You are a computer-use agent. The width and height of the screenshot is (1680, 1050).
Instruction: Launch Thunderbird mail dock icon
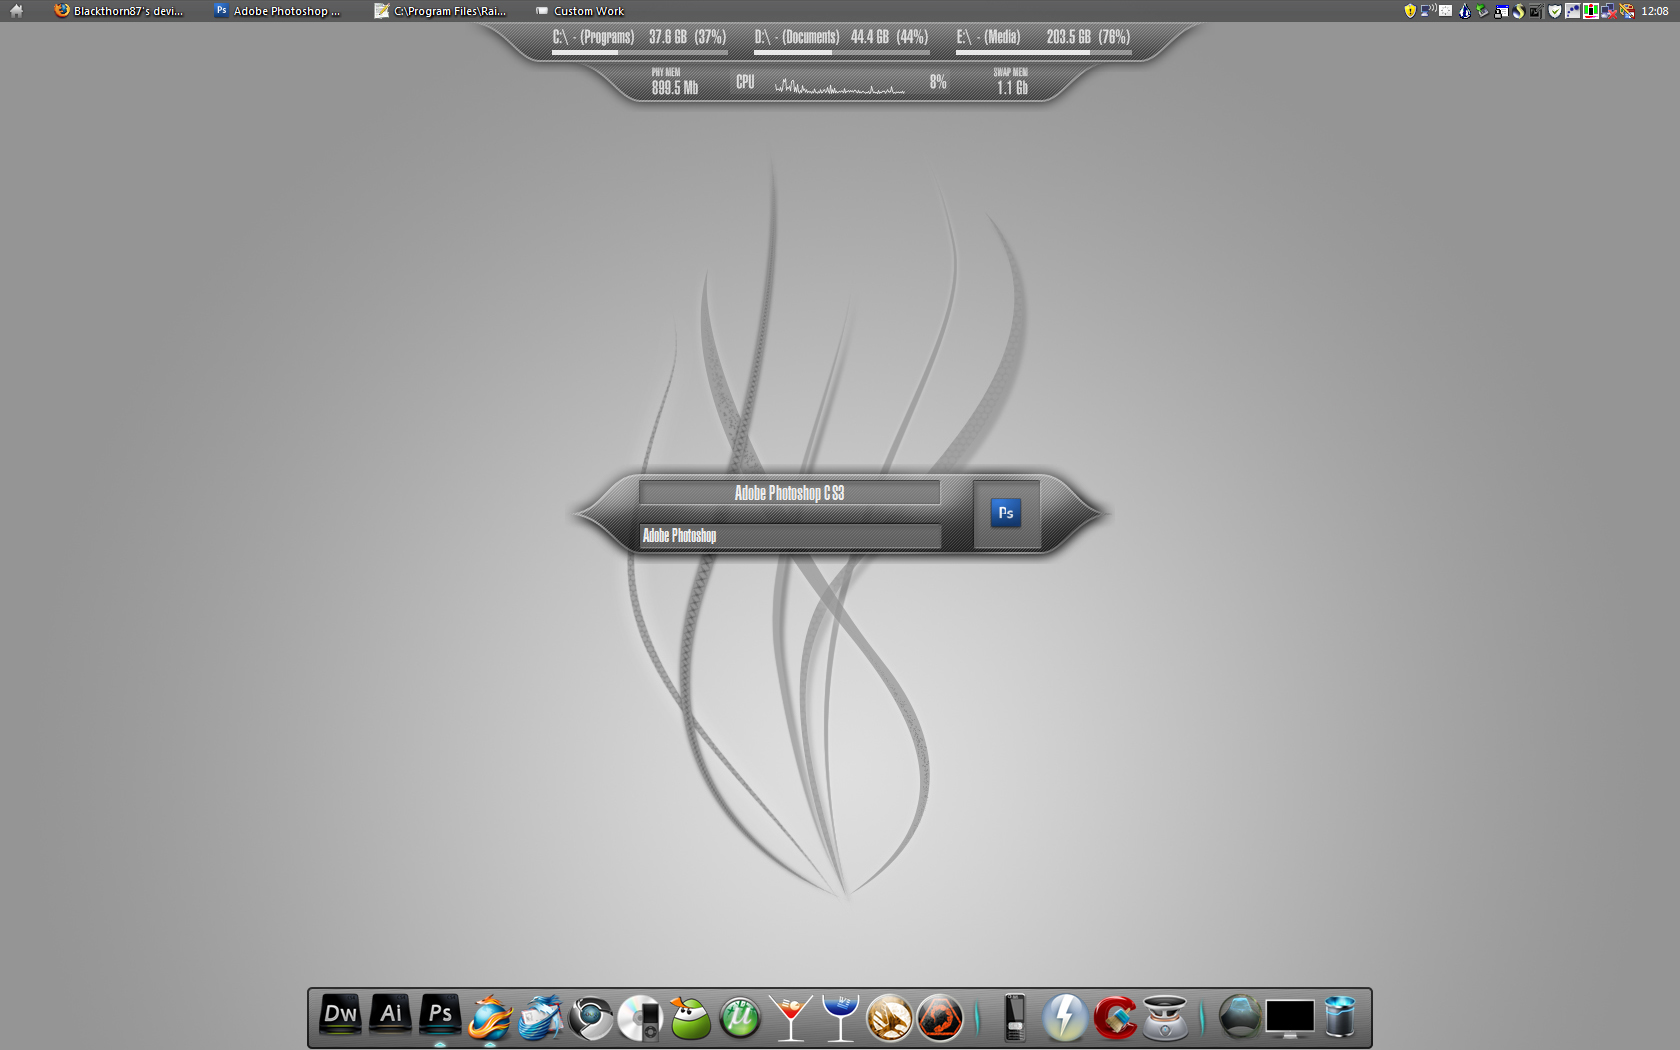(540, 1018)
